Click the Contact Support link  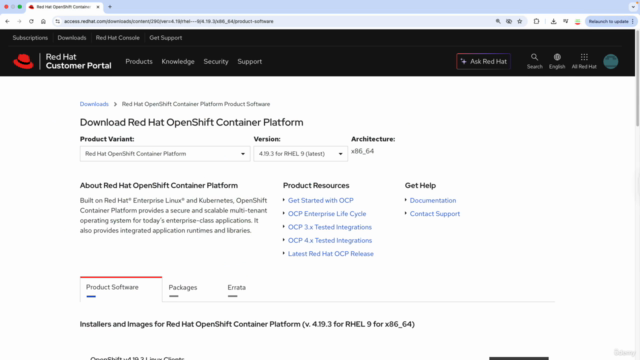pyautogui.click(x=435, y=213)
